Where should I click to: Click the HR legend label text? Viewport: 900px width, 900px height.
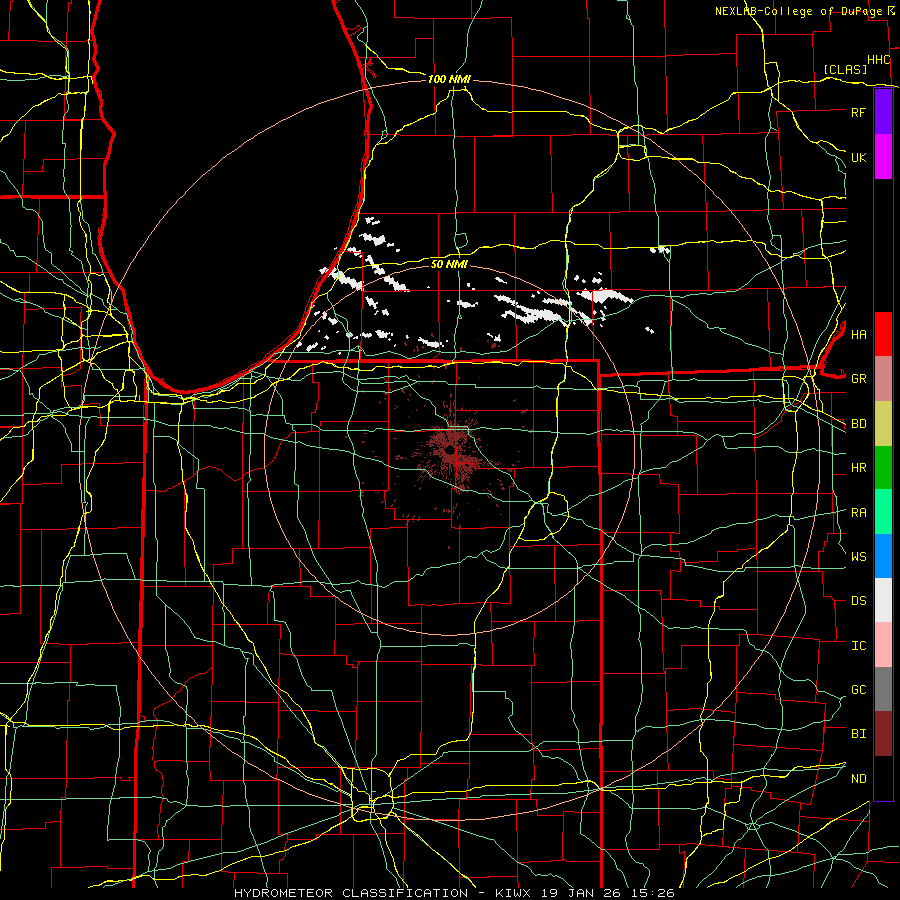tap(858, 468)
